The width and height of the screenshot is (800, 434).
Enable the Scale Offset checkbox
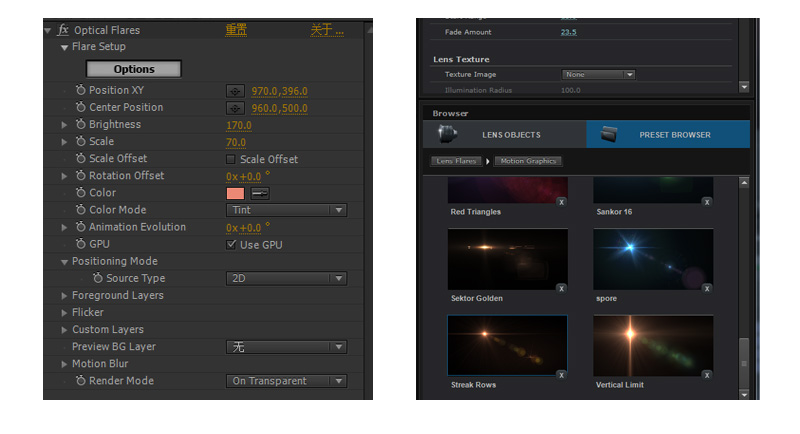tap(231, 160)
